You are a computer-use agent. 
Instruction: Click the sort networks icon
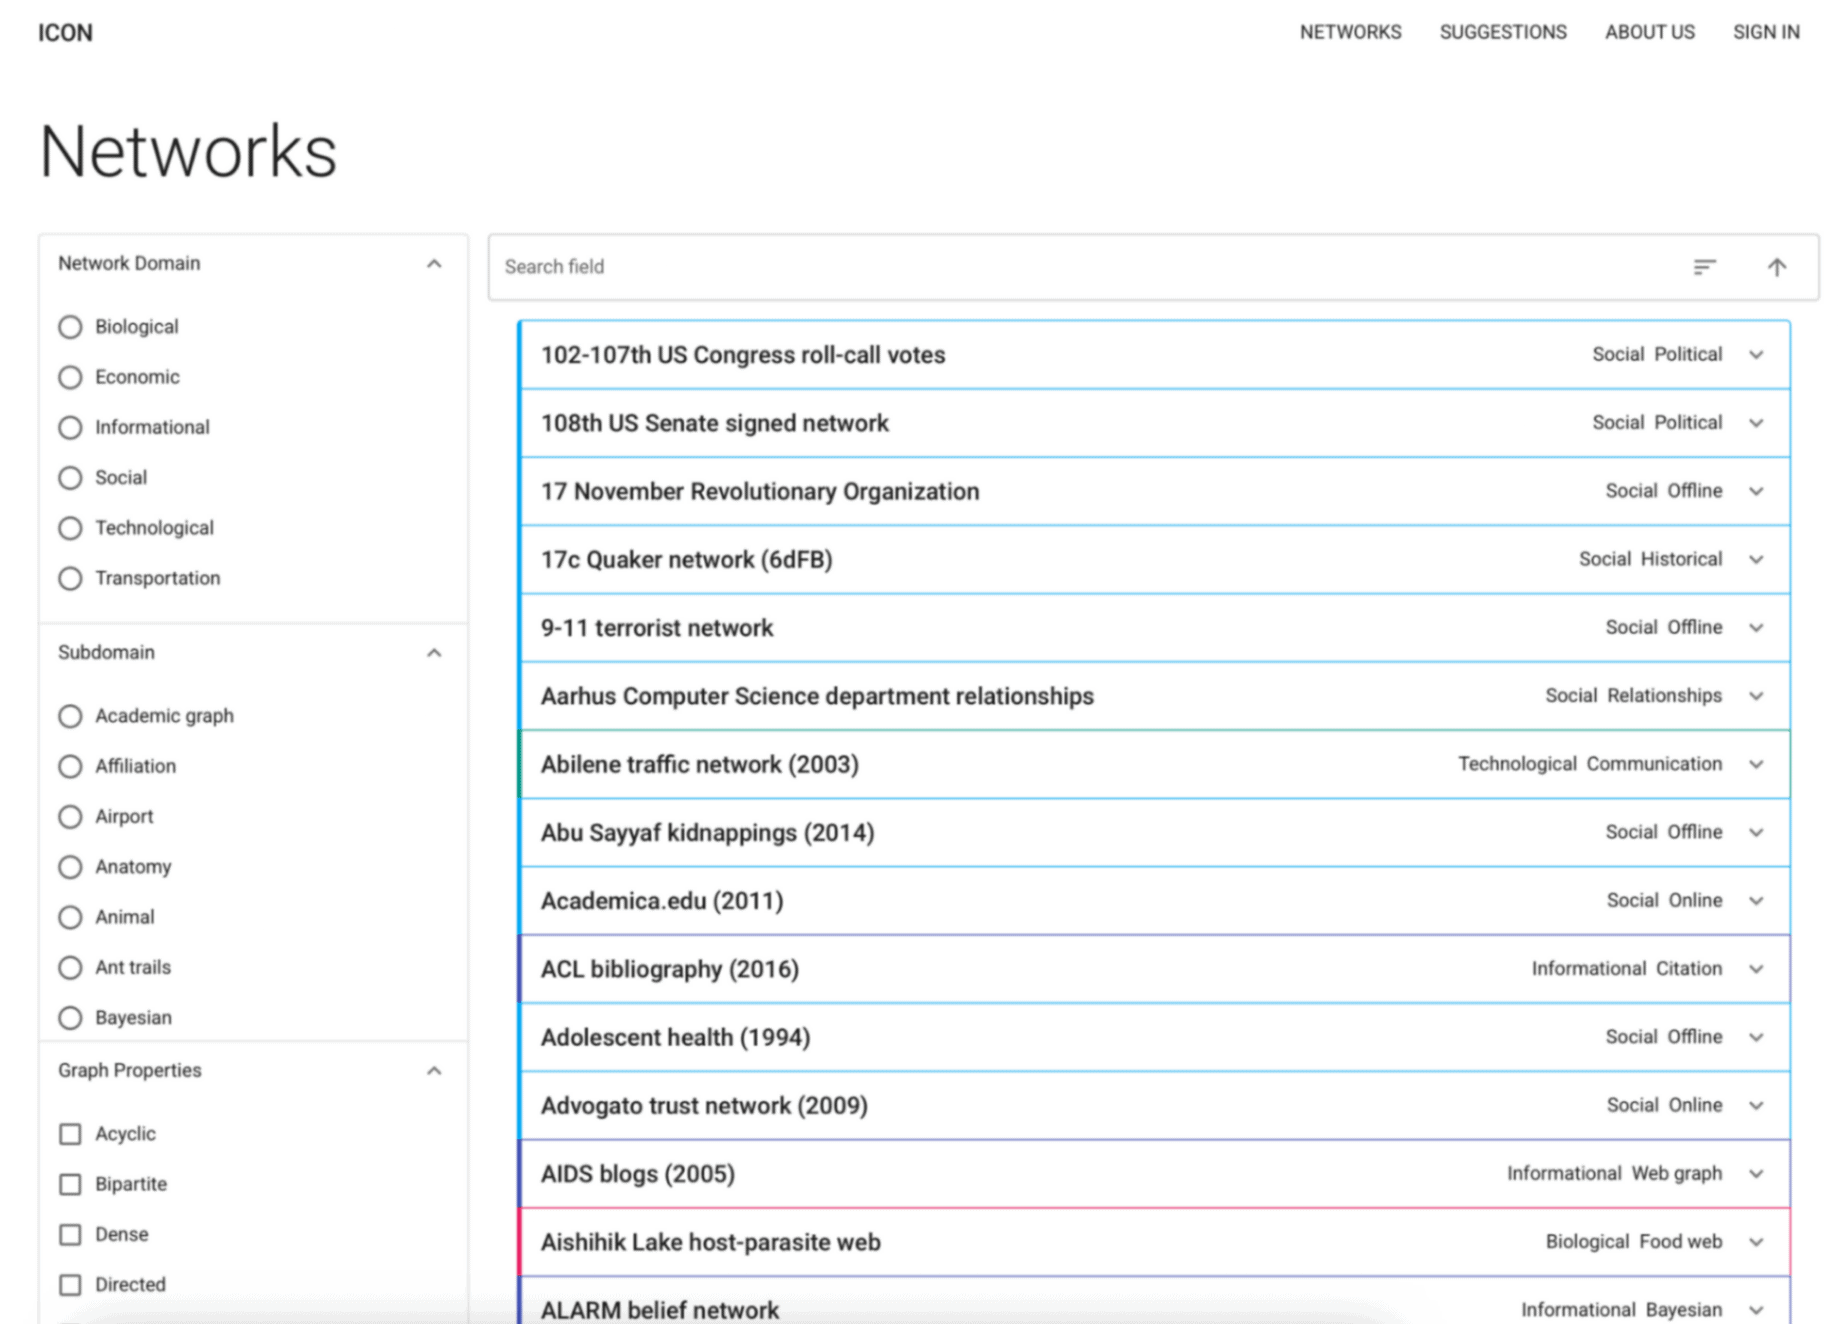coord(1704,267)
